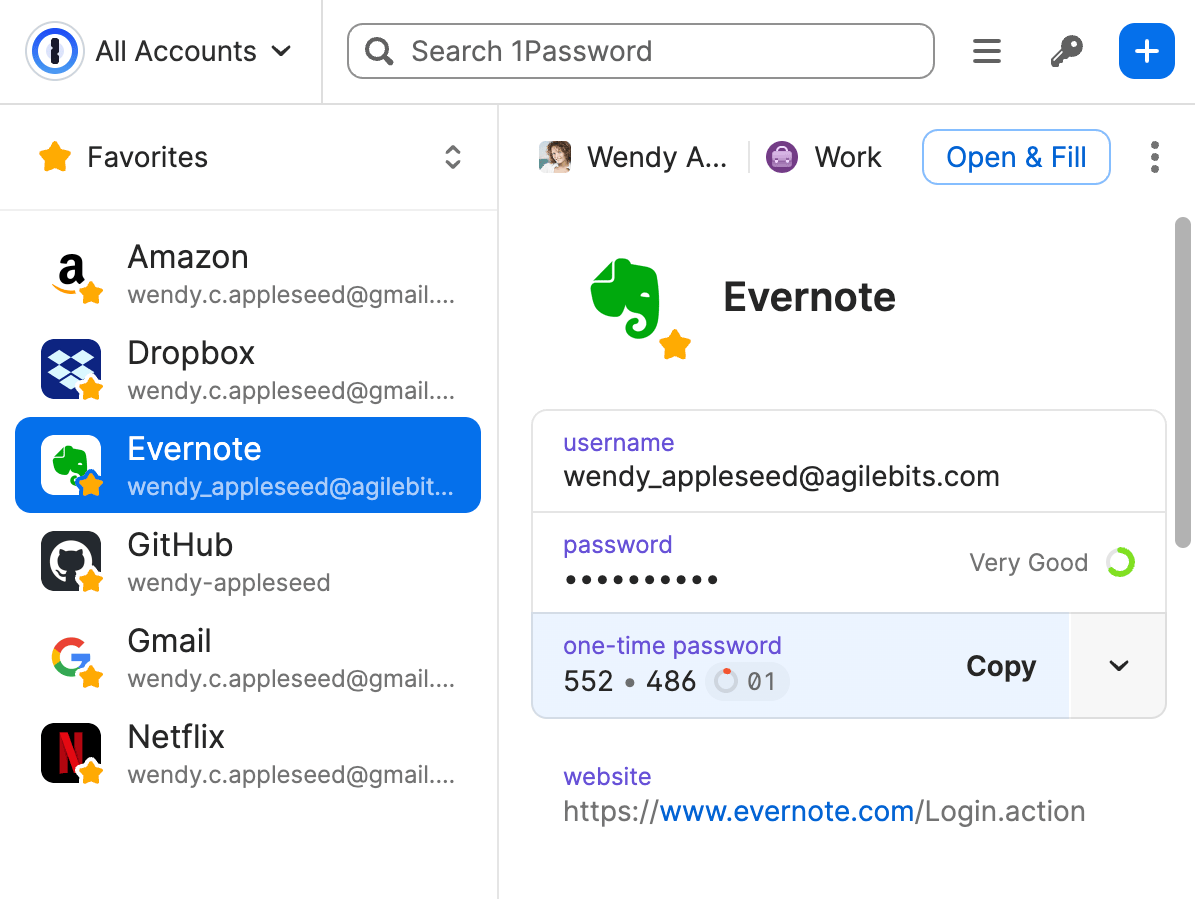Click the Amazon logo icon
Viewport: 1195px width, 899px height.
click(71, 274)
